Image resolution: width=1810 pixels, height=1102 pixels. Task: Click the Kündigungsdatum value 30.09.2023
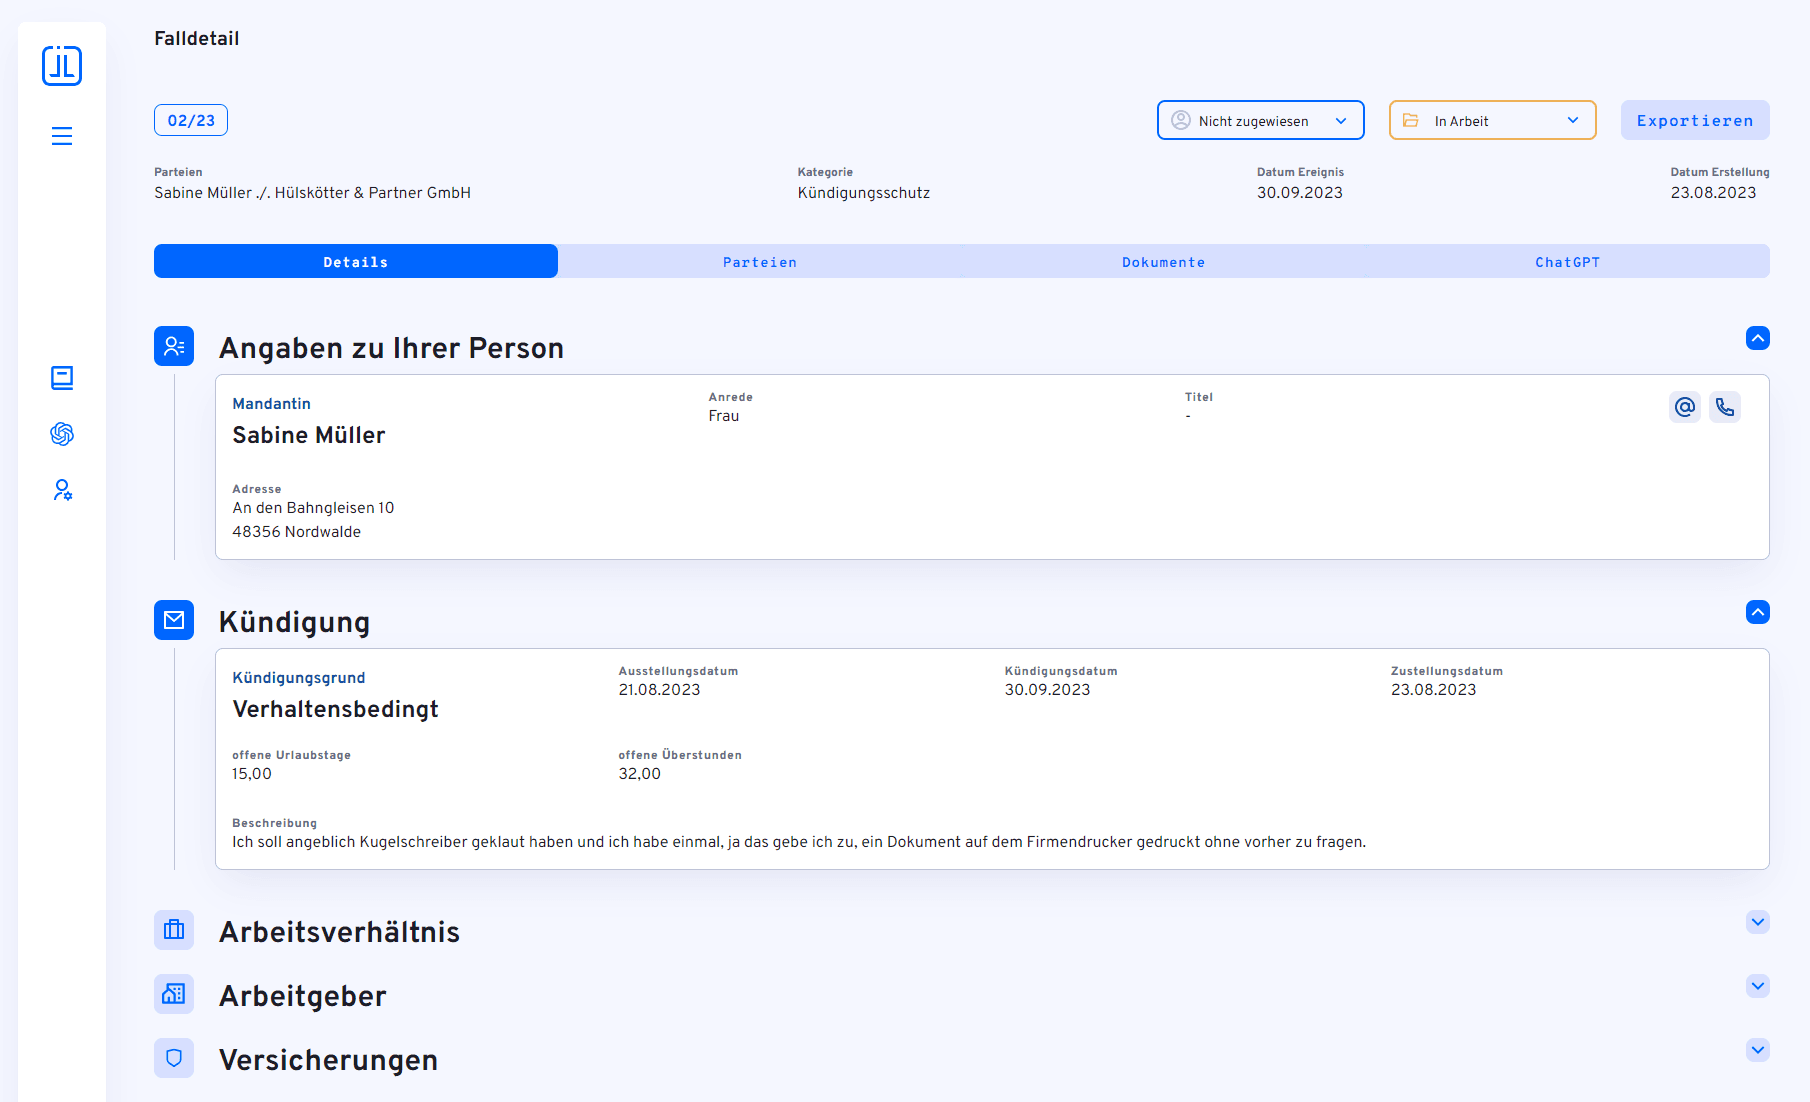click(1047, 690)
